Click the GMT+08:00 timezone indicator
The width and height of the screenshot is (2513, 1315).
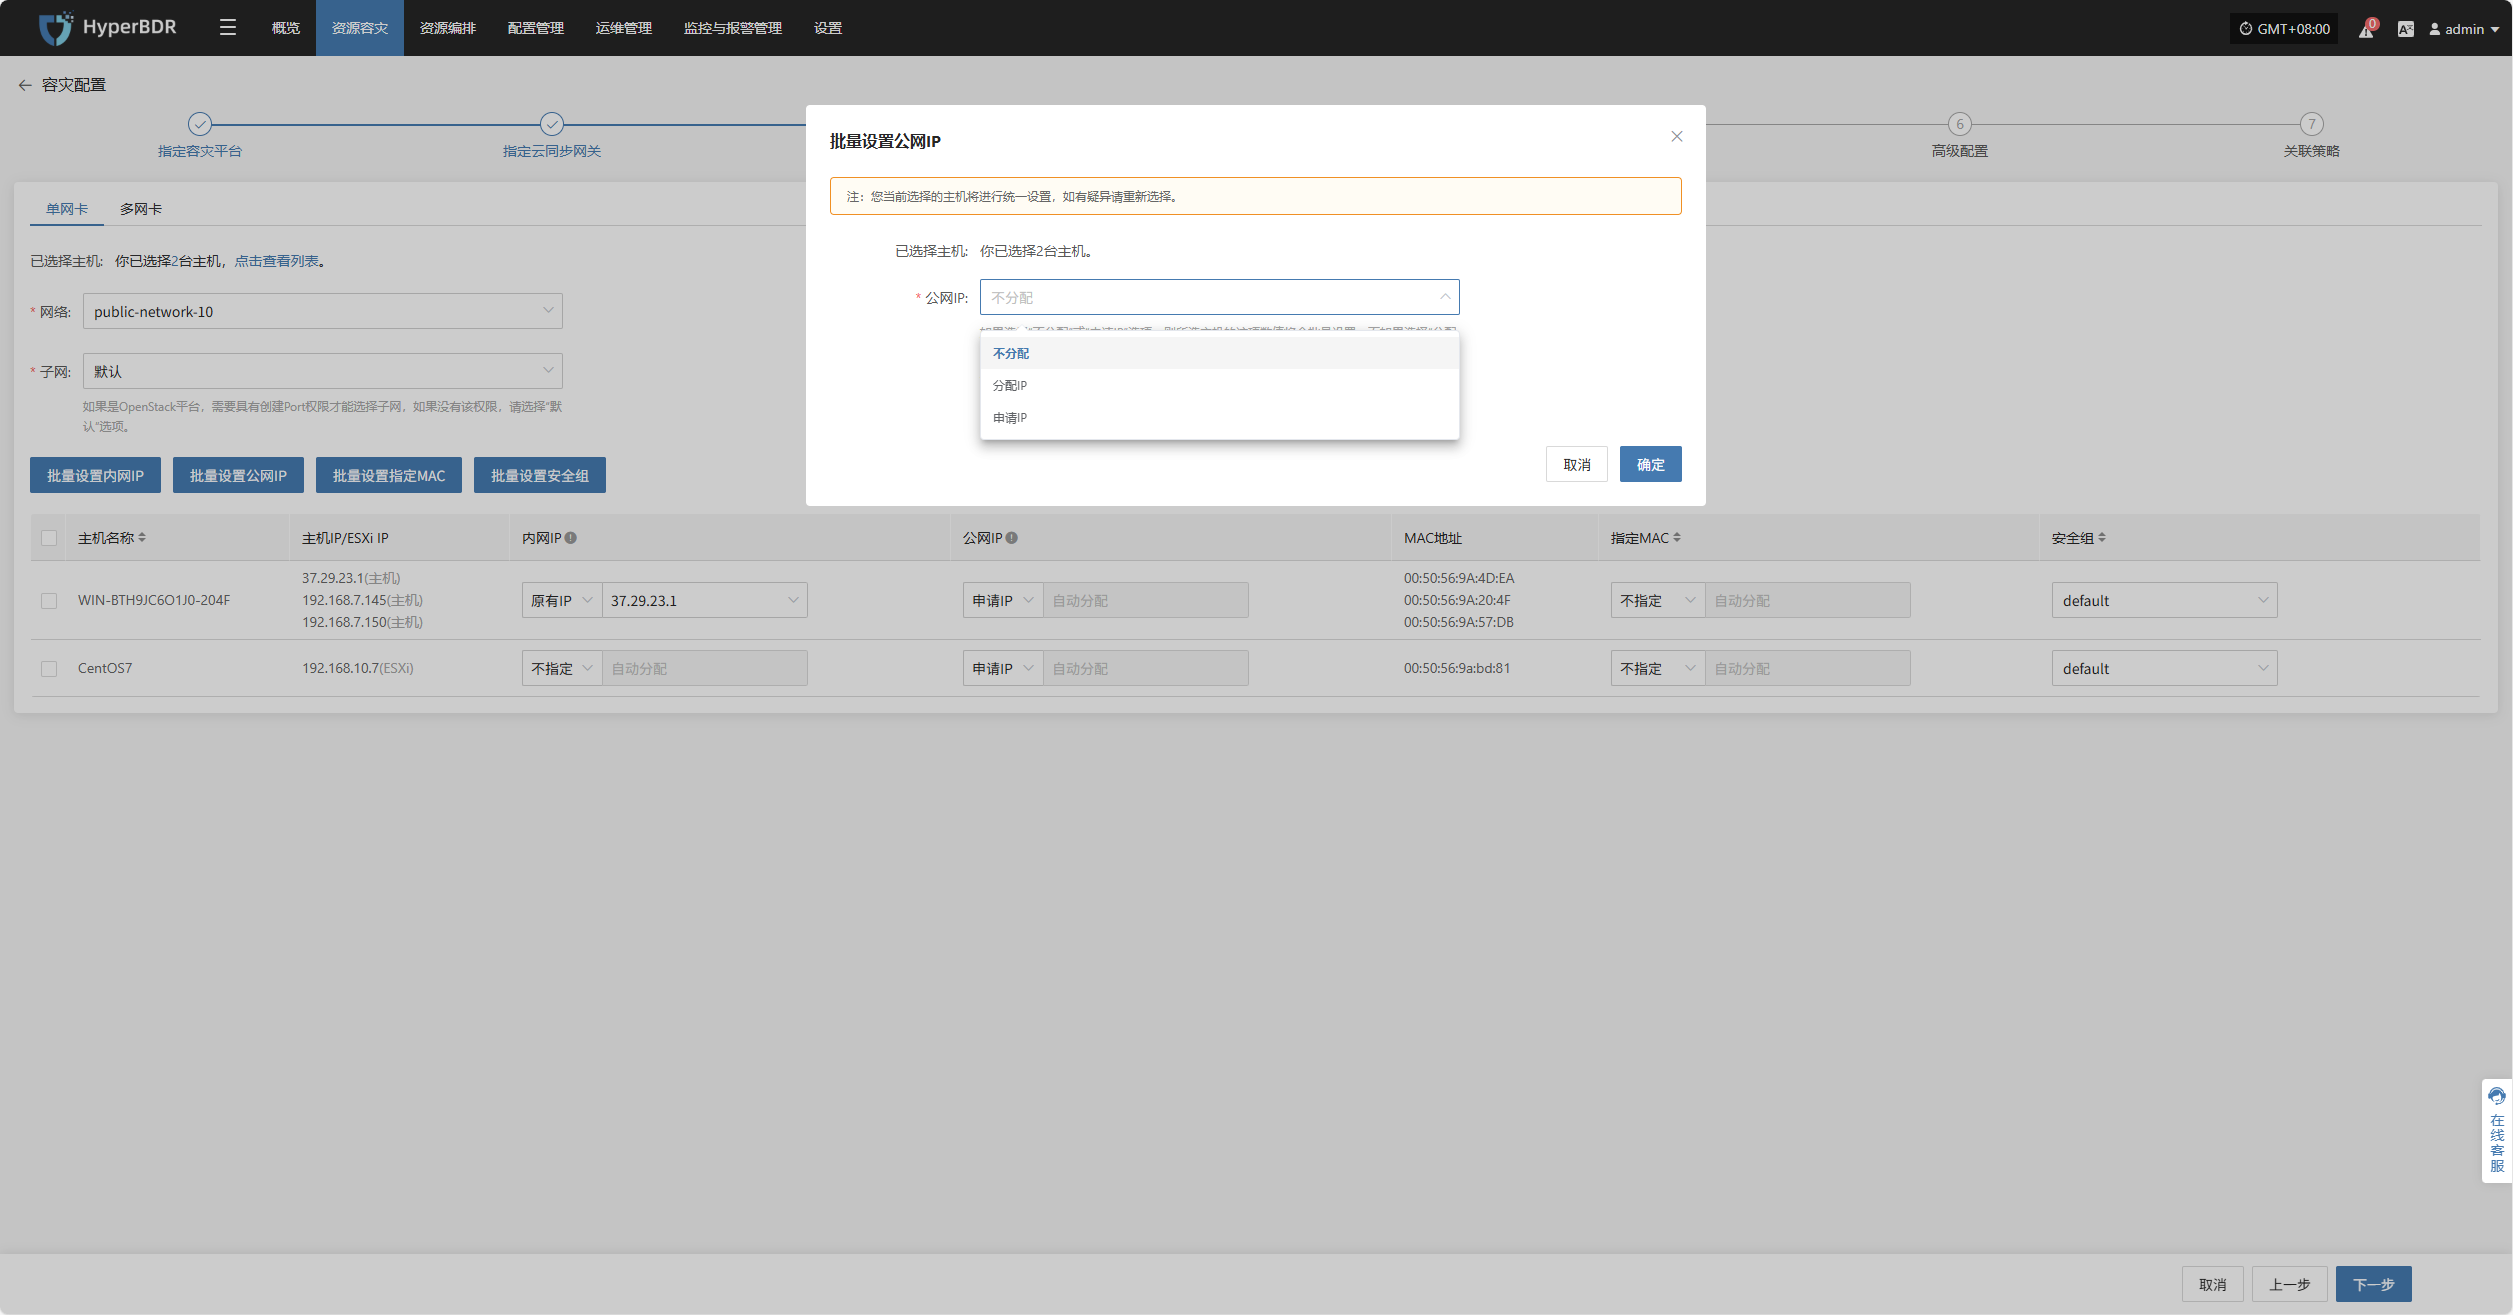click(x=2284, y=29)
